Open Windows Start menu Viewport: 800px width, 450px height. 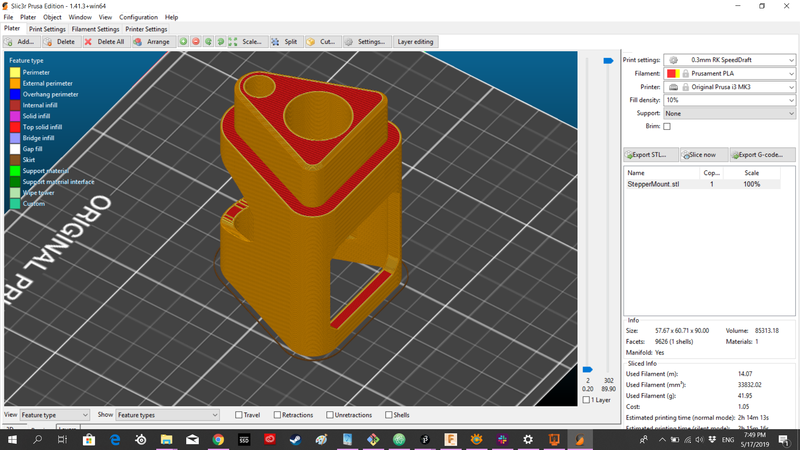pos(12,439)
